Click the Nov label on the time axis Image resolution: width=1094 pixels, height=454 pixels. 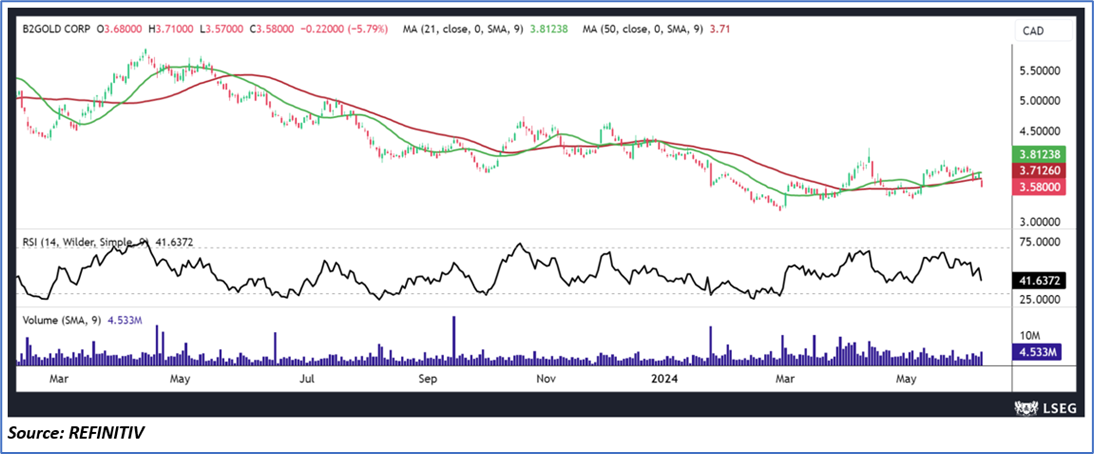pos(546,379)
